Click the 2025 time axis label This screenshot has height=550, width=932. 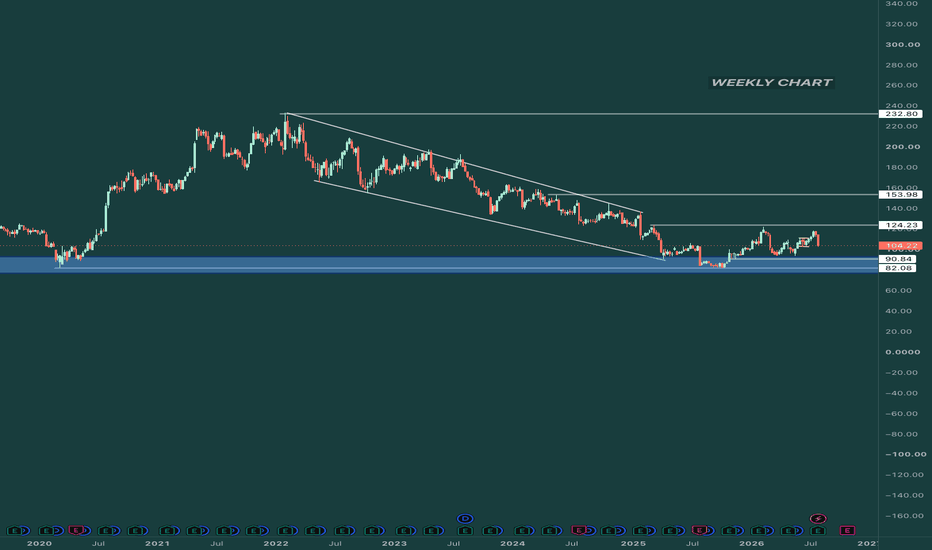pos(633,543)
